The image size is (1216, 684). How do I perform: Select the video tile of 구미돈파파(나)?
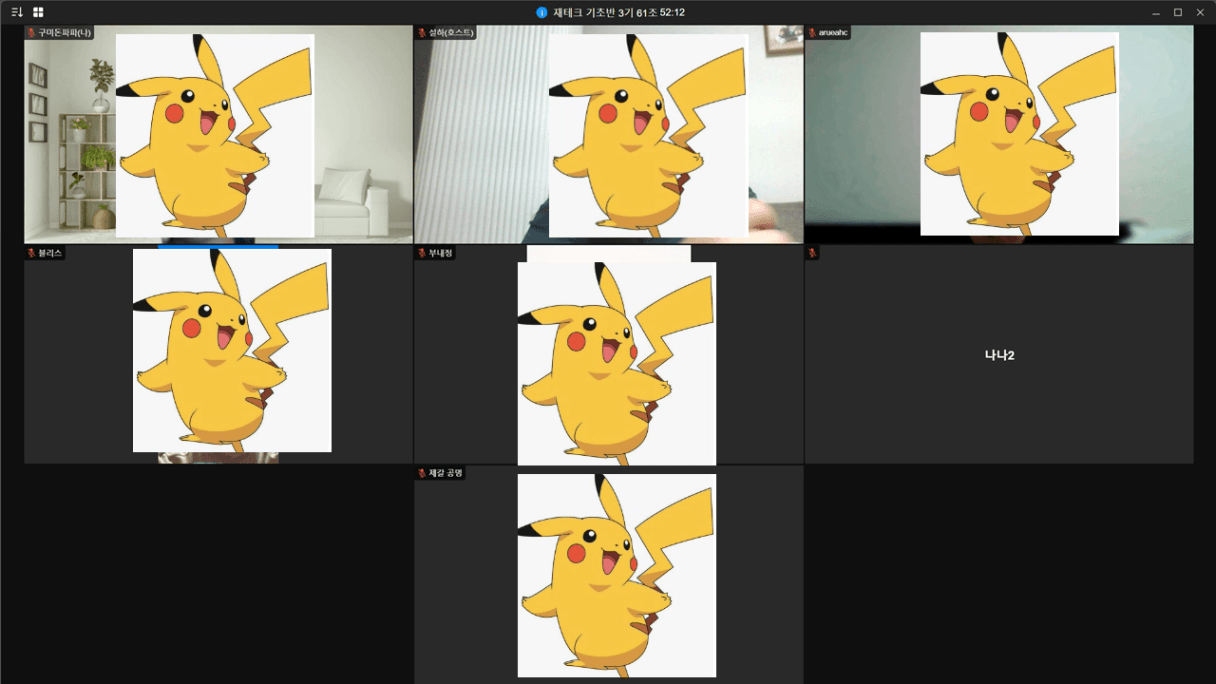218,134
